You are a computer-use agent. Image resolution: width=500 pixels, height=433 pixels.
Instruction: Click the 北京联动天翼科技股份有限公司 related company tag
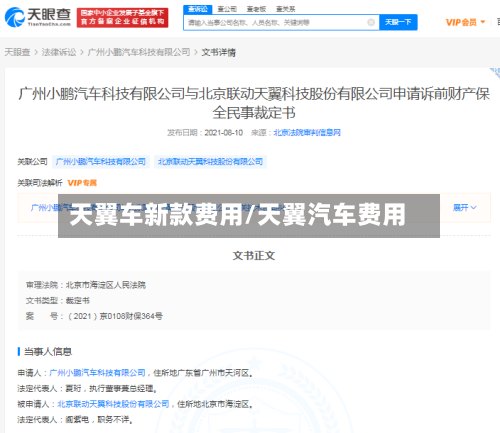pyautogui.click(x=210, y=162)
